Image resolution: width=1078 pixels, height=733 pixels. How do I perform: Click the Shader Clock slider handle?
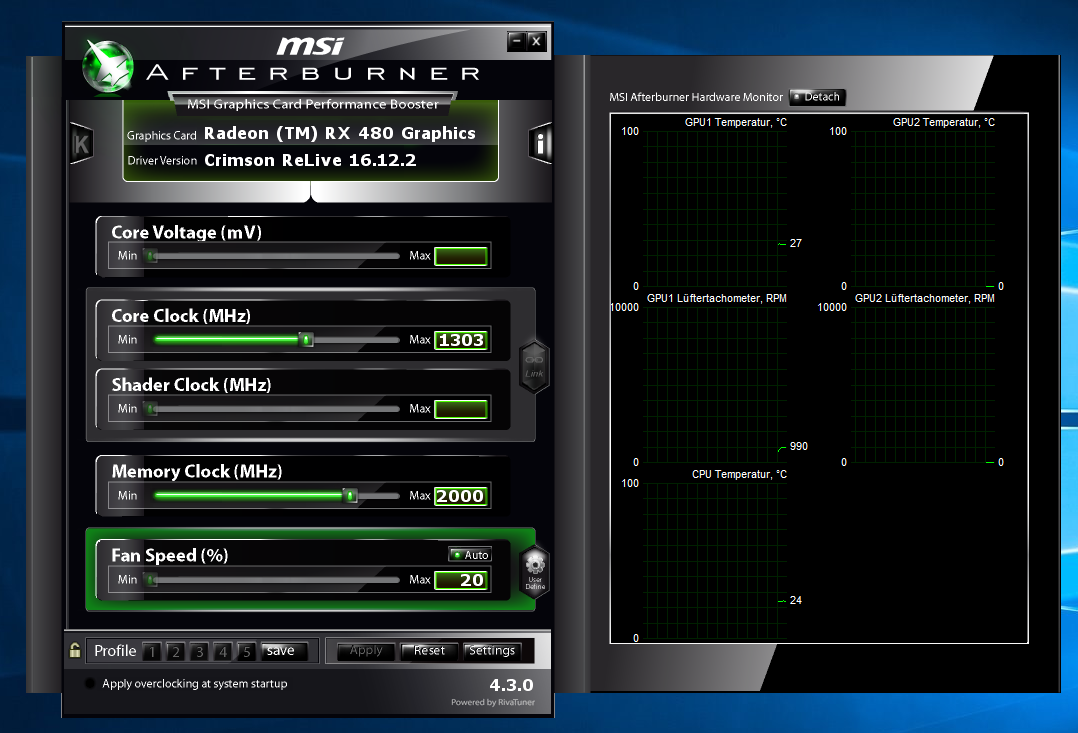pos(152,409)
